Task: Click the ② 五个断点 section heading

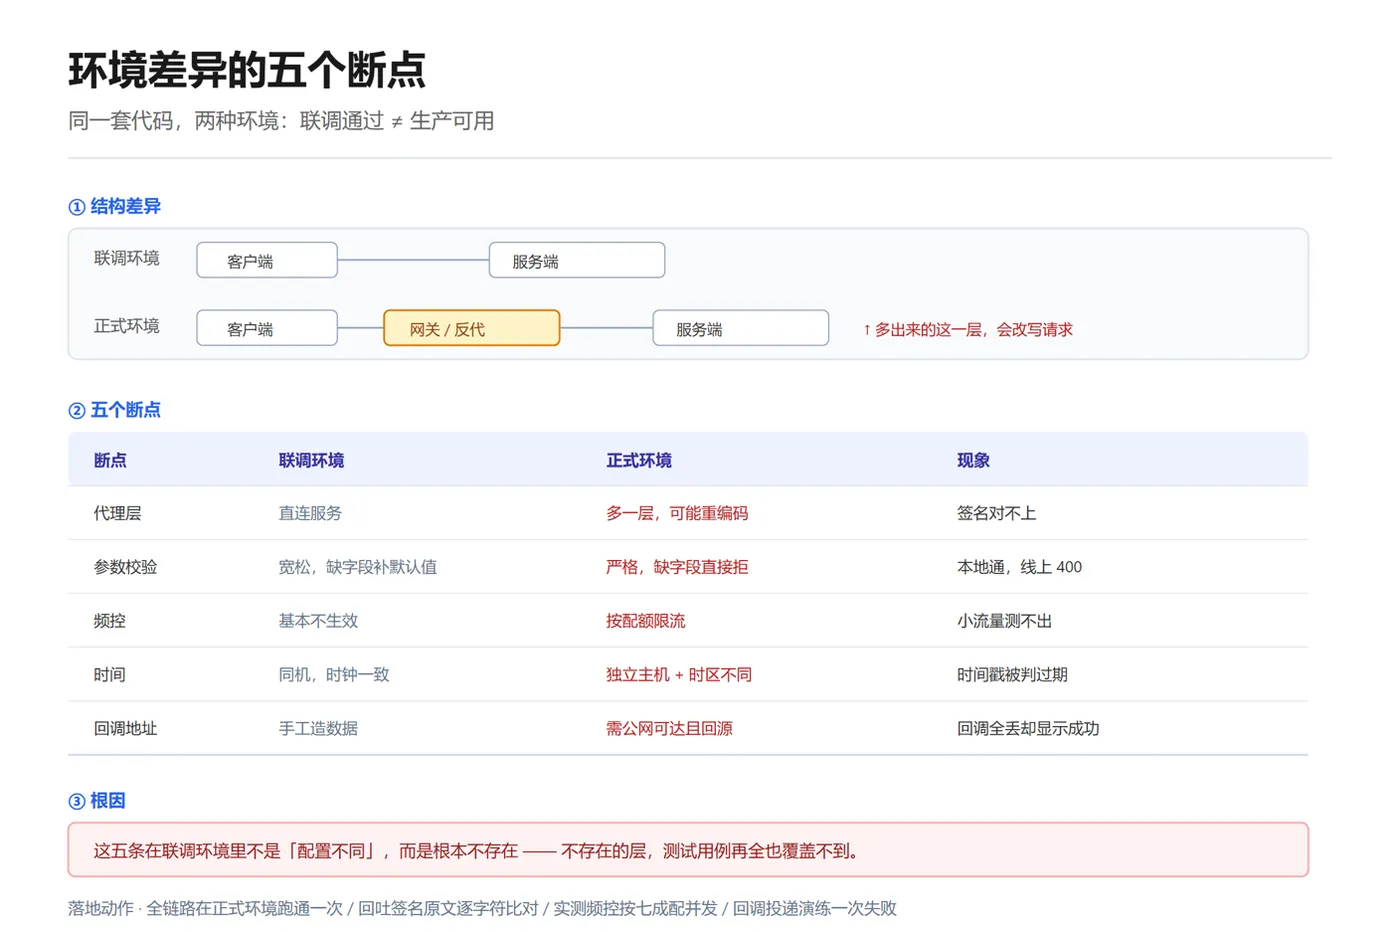Action: 114,410
